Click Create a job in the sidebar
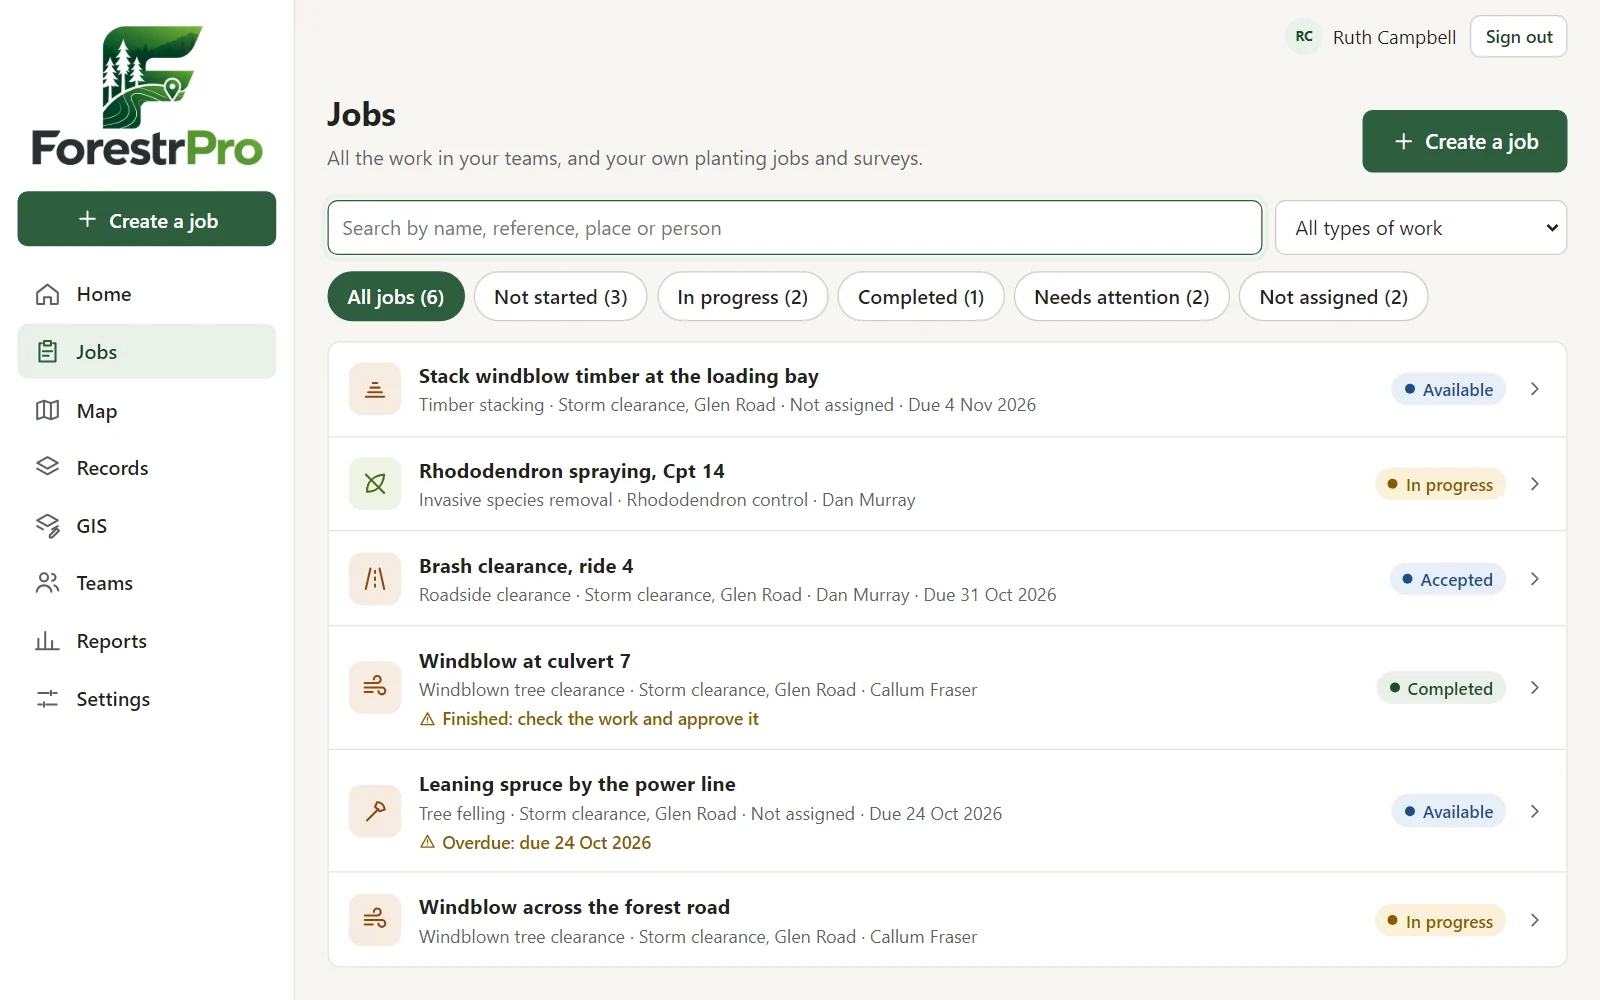 [147, 219]
